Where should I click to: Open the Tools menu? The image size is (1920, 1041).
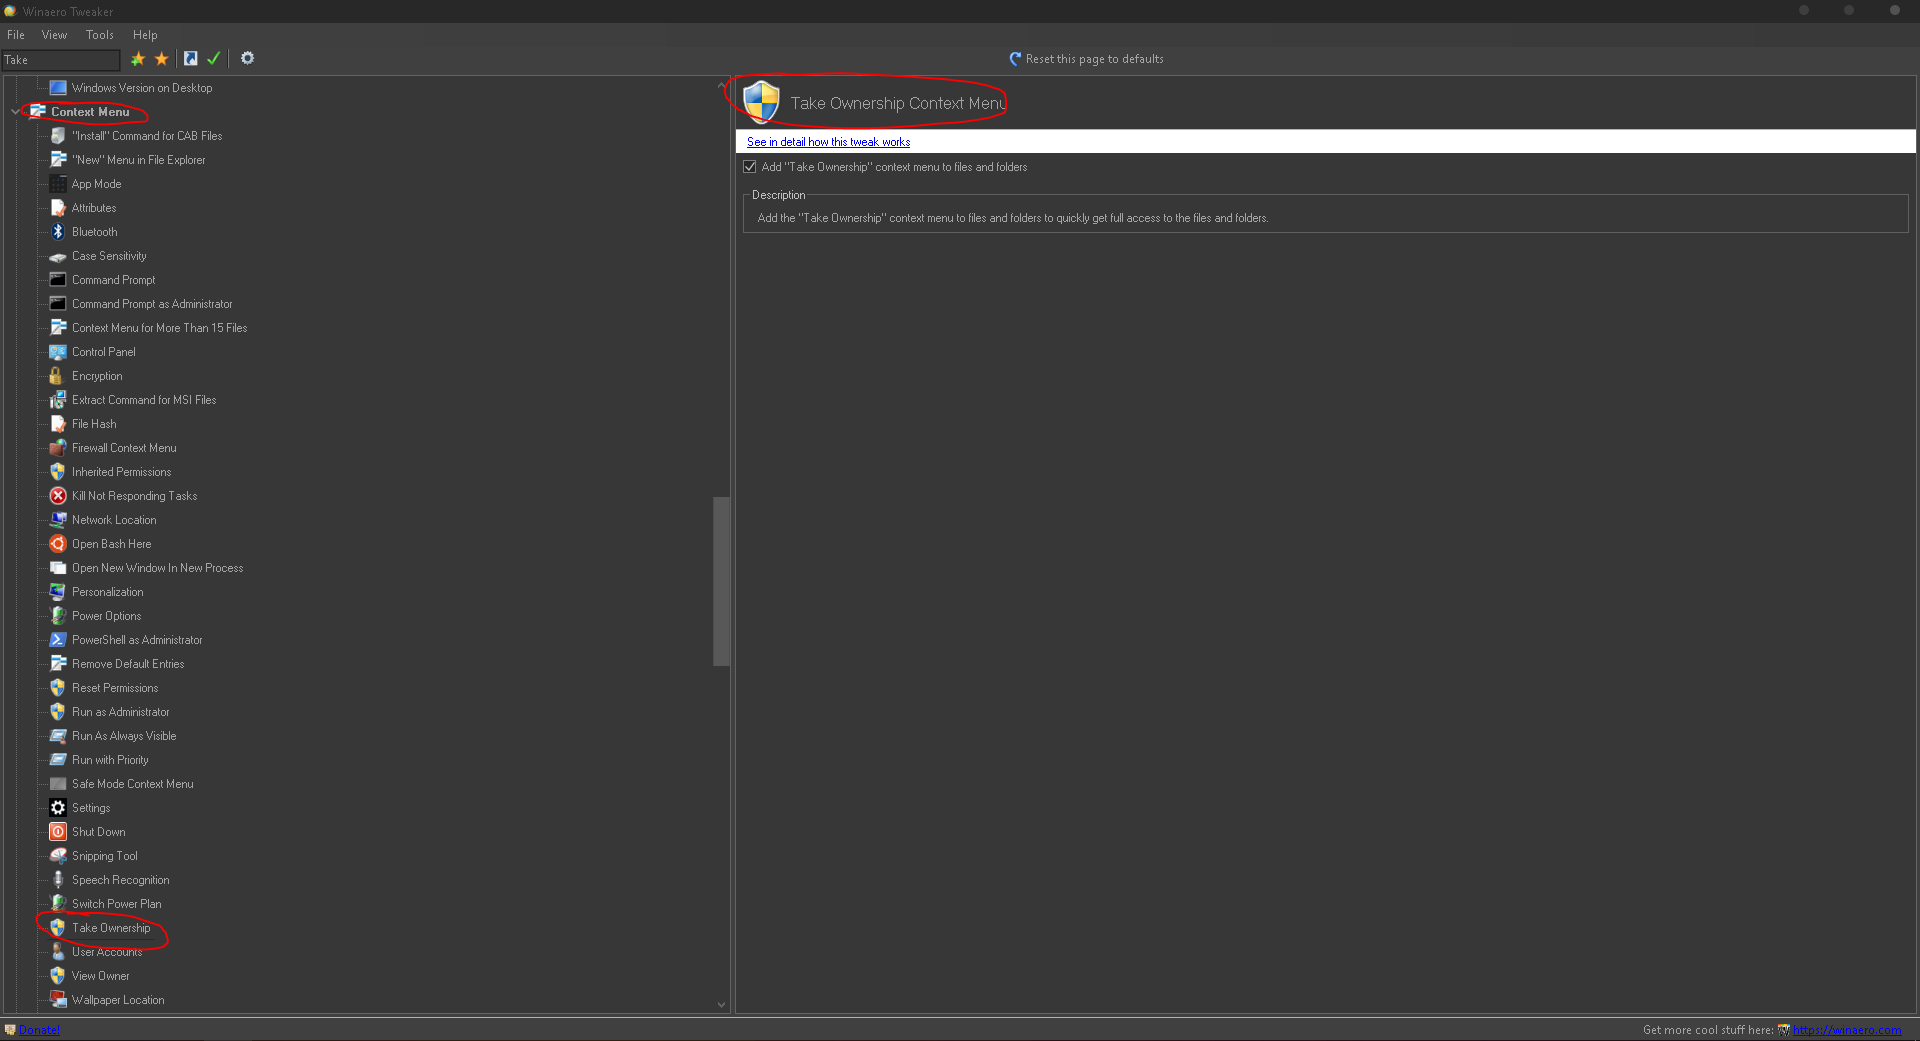(x=99, y=34)
